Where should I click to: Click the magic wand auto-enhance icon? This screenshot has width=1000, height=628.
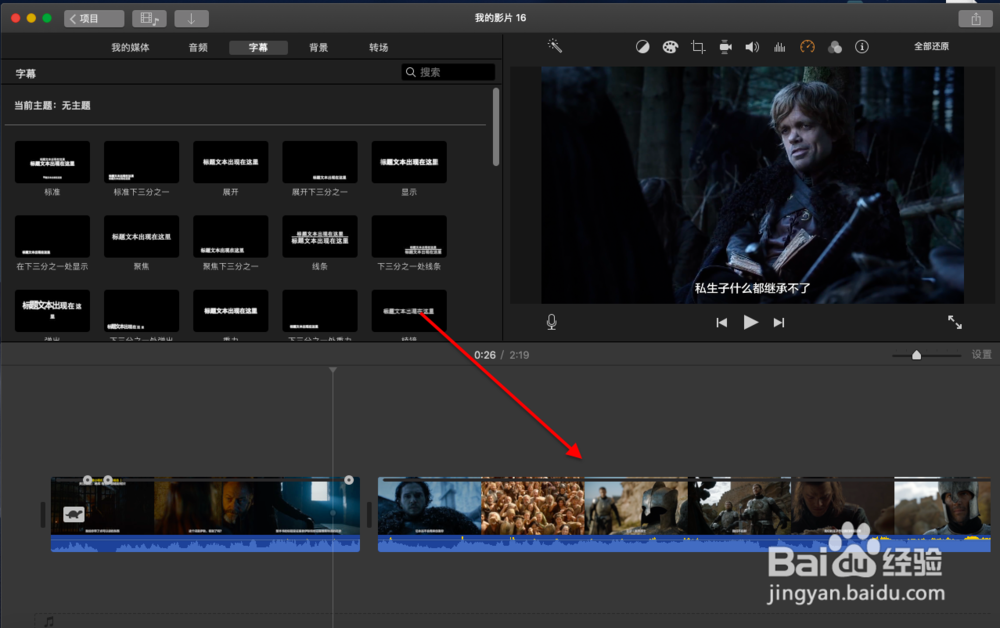554,46
